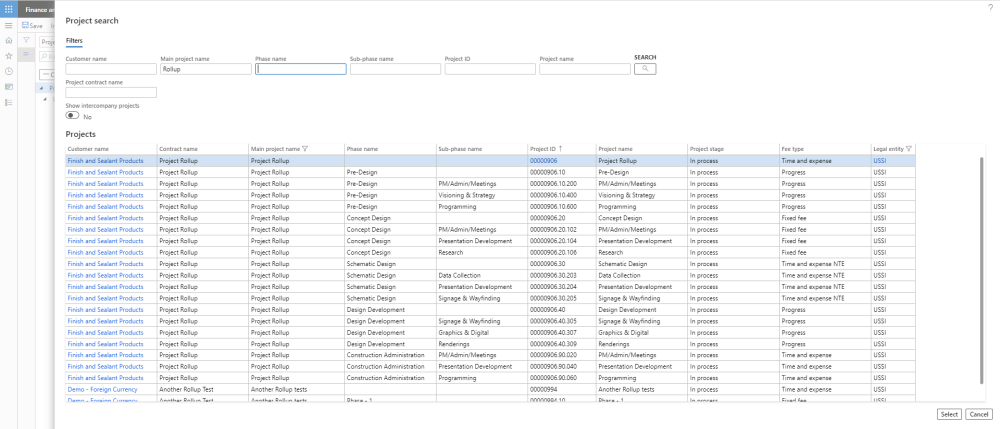Click project ID 00000906.30.203 cell
The width and height of the screenshot is (1000, 429).
click(x=562, y=275)
